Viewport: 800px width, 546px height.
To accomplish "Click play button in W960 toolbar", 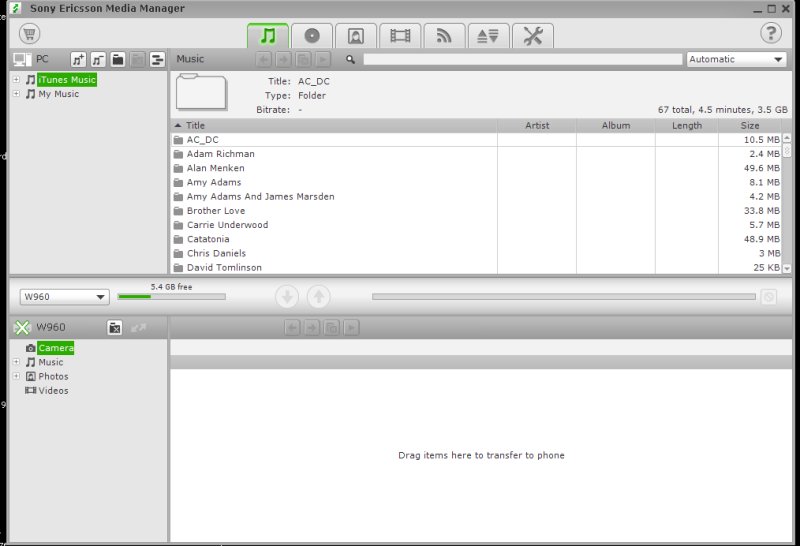I will (x=352, y=328).
